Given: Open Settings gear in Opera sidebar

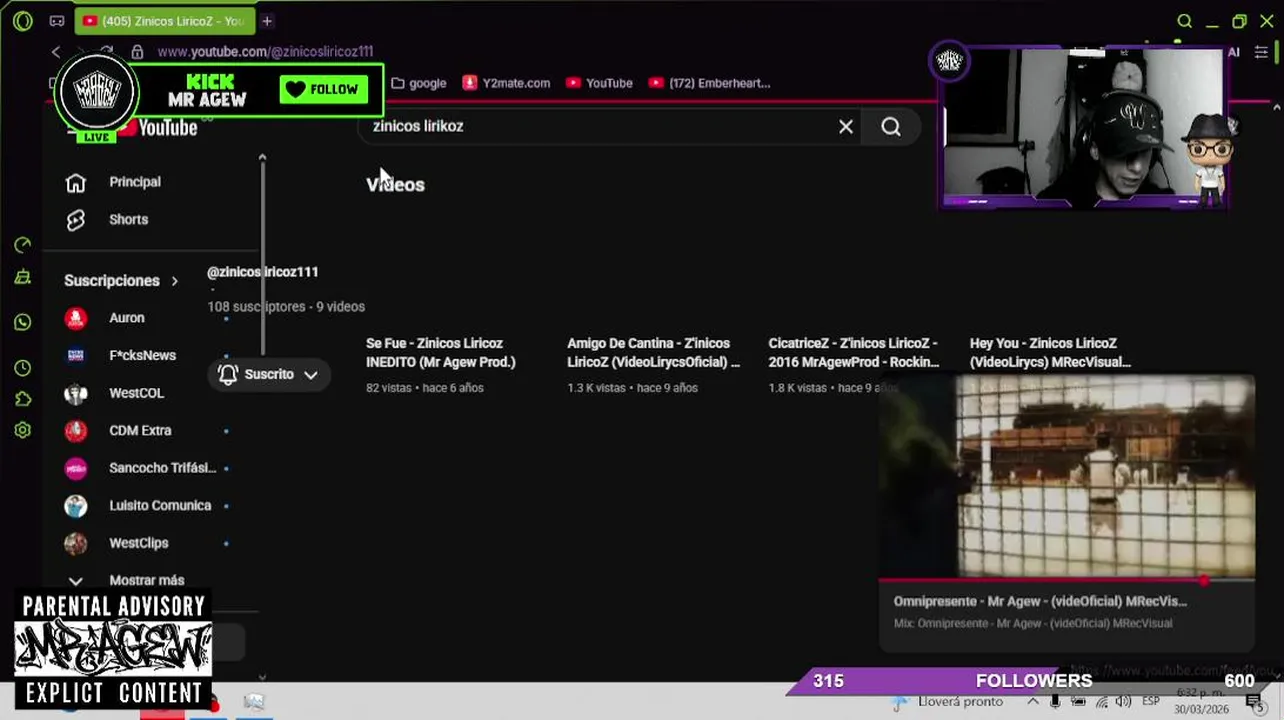Looking at the screenshot, I should tap(23, 430).
